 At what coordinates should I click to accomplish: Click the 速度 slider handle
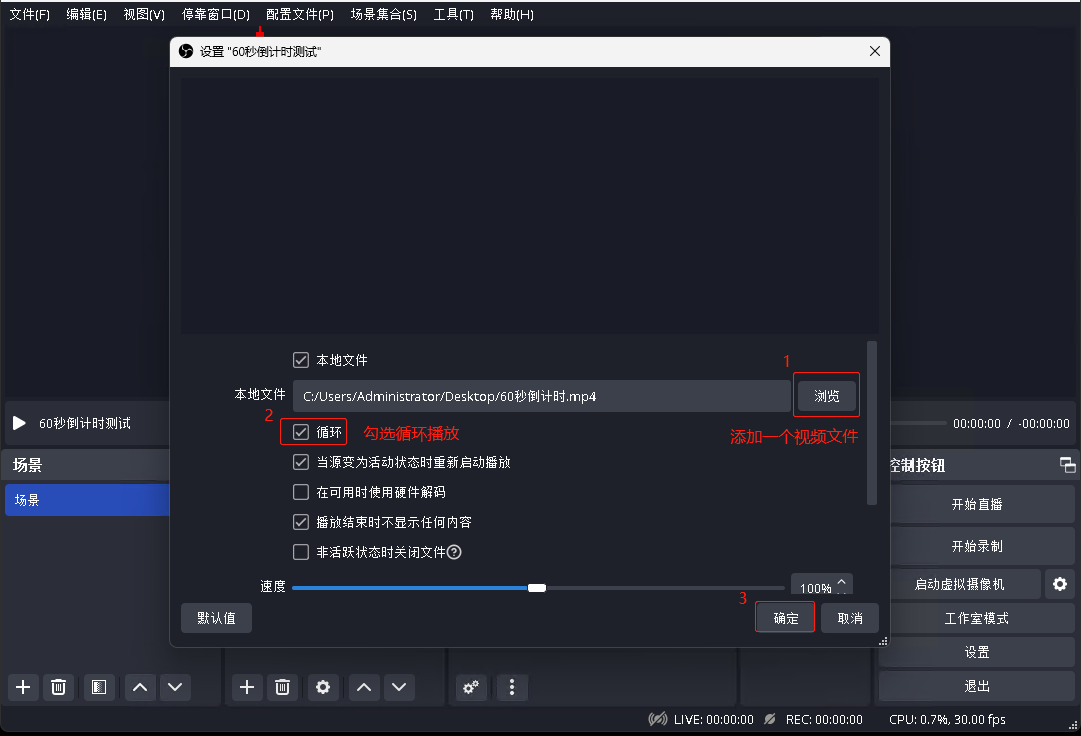(537, 588)
